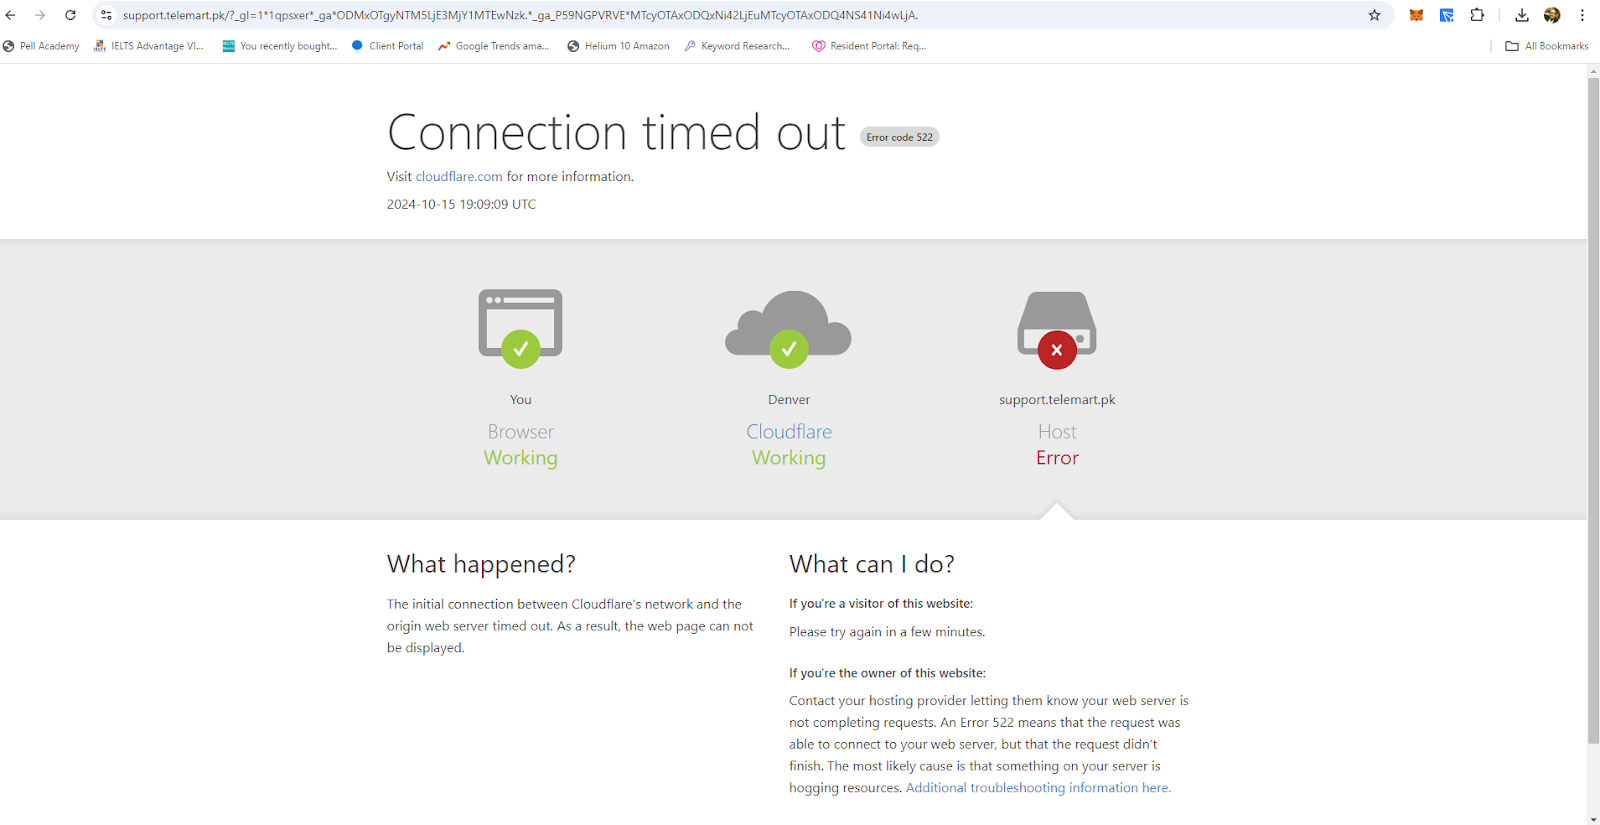
Task: Click the What can I do? heading
Action: (x=872, y=565)
